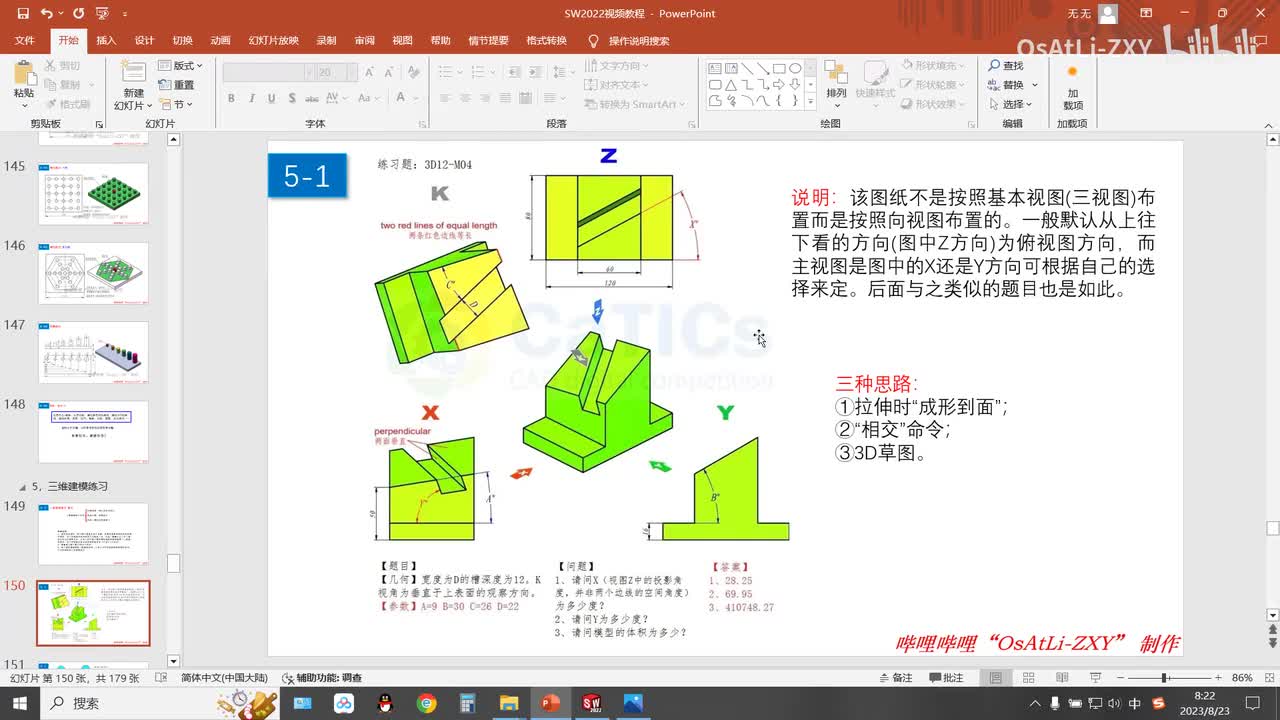Click the Undo arrow in the quick access toolbar
This screenshot has height=720, width=1280.
pos(46,14)
